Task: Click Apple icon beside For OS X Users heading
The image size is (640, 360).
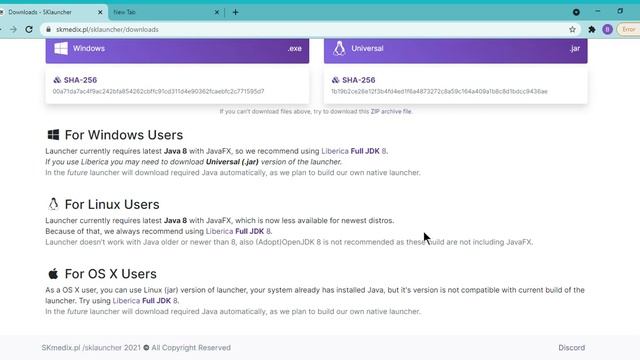Action: click(x=53, y=273)
